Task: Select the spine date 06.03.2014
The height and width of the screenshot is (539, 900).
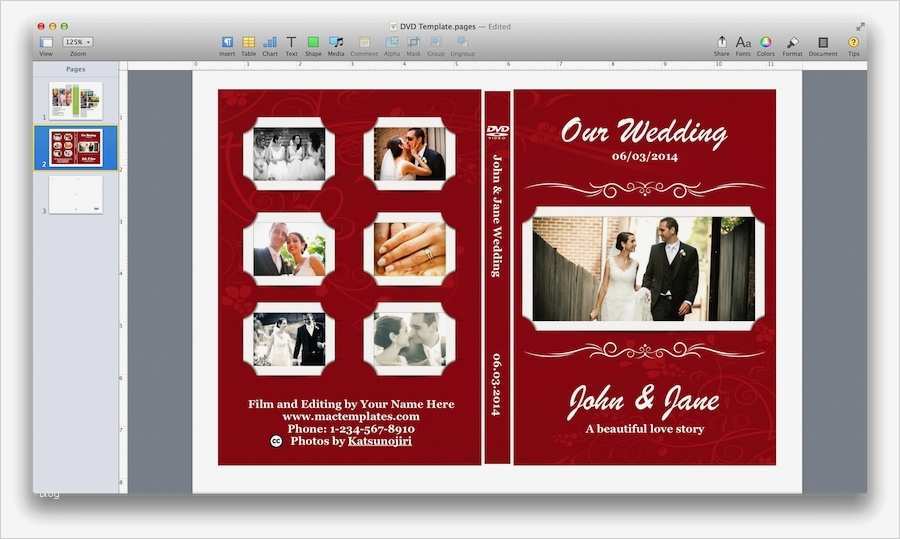Action: click(x=496, y=384)
